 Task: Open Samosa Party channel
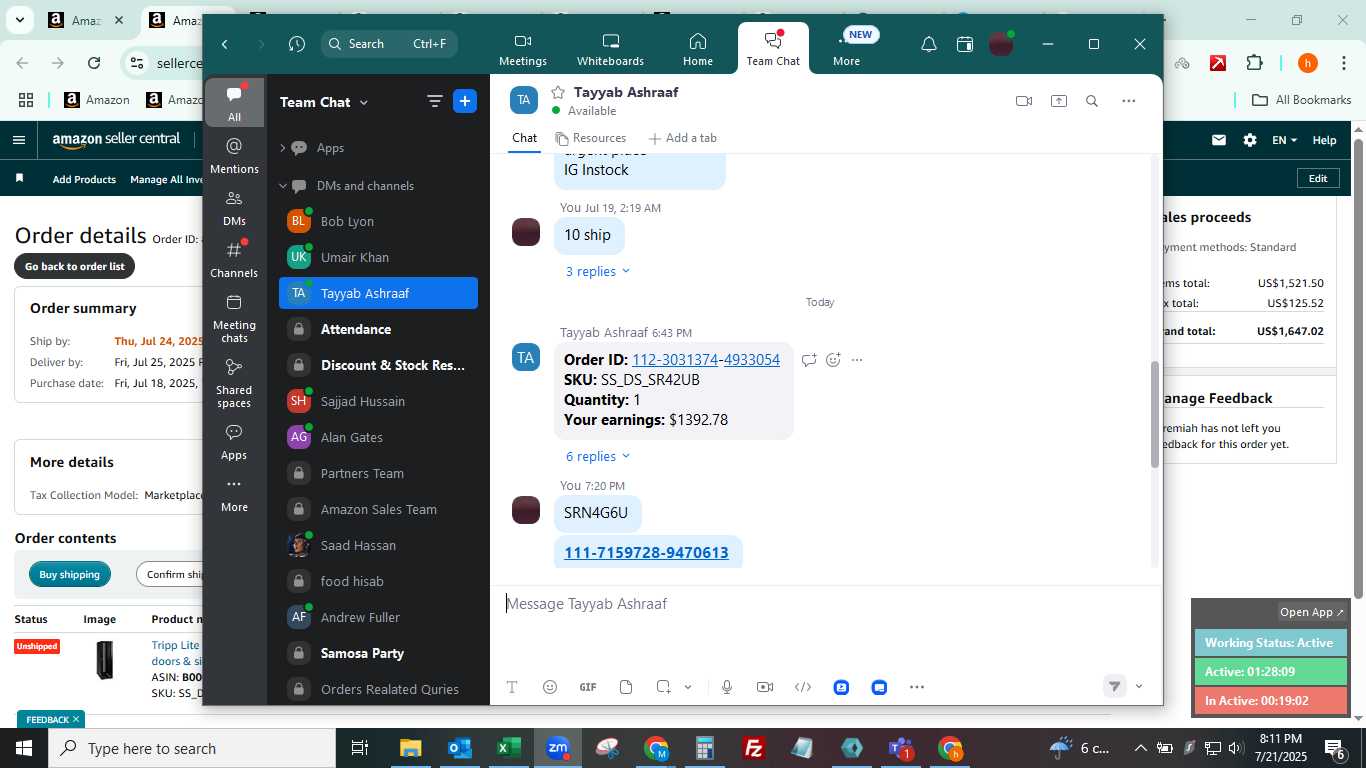click(x=378, y=653)
